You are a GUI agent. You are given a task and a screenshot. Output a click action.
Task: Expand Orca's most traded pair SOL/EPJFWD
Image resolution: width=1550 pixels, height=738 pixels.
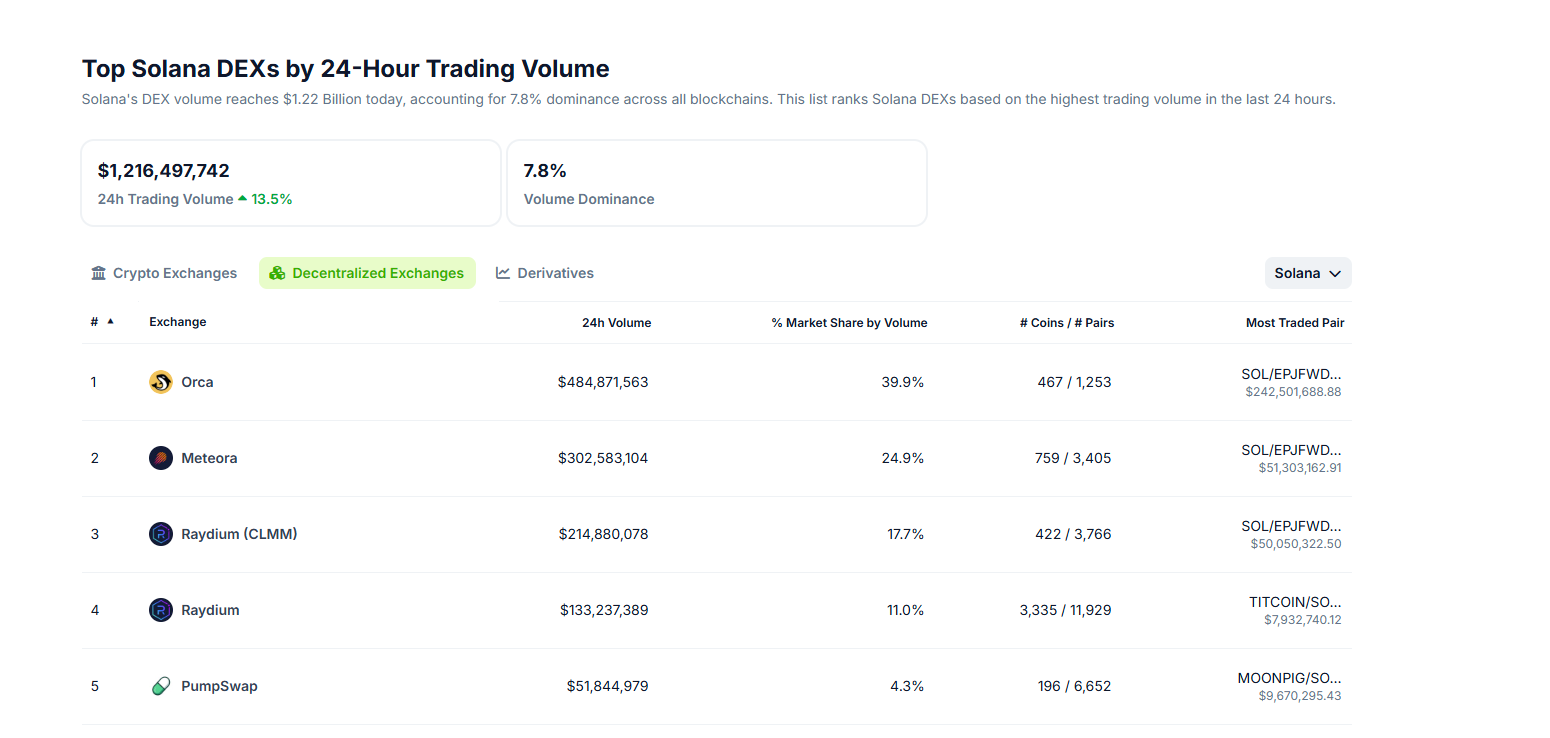tap(1291, 374)
